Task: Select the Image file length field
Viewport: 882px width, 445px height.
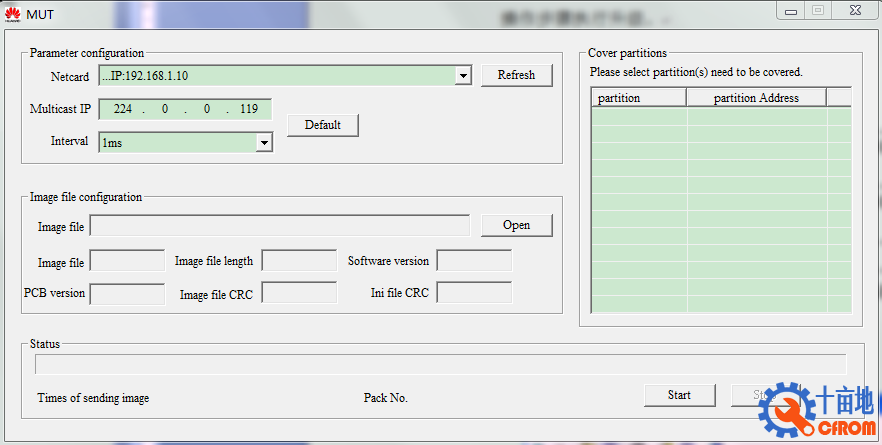Action: coord(298,261)
